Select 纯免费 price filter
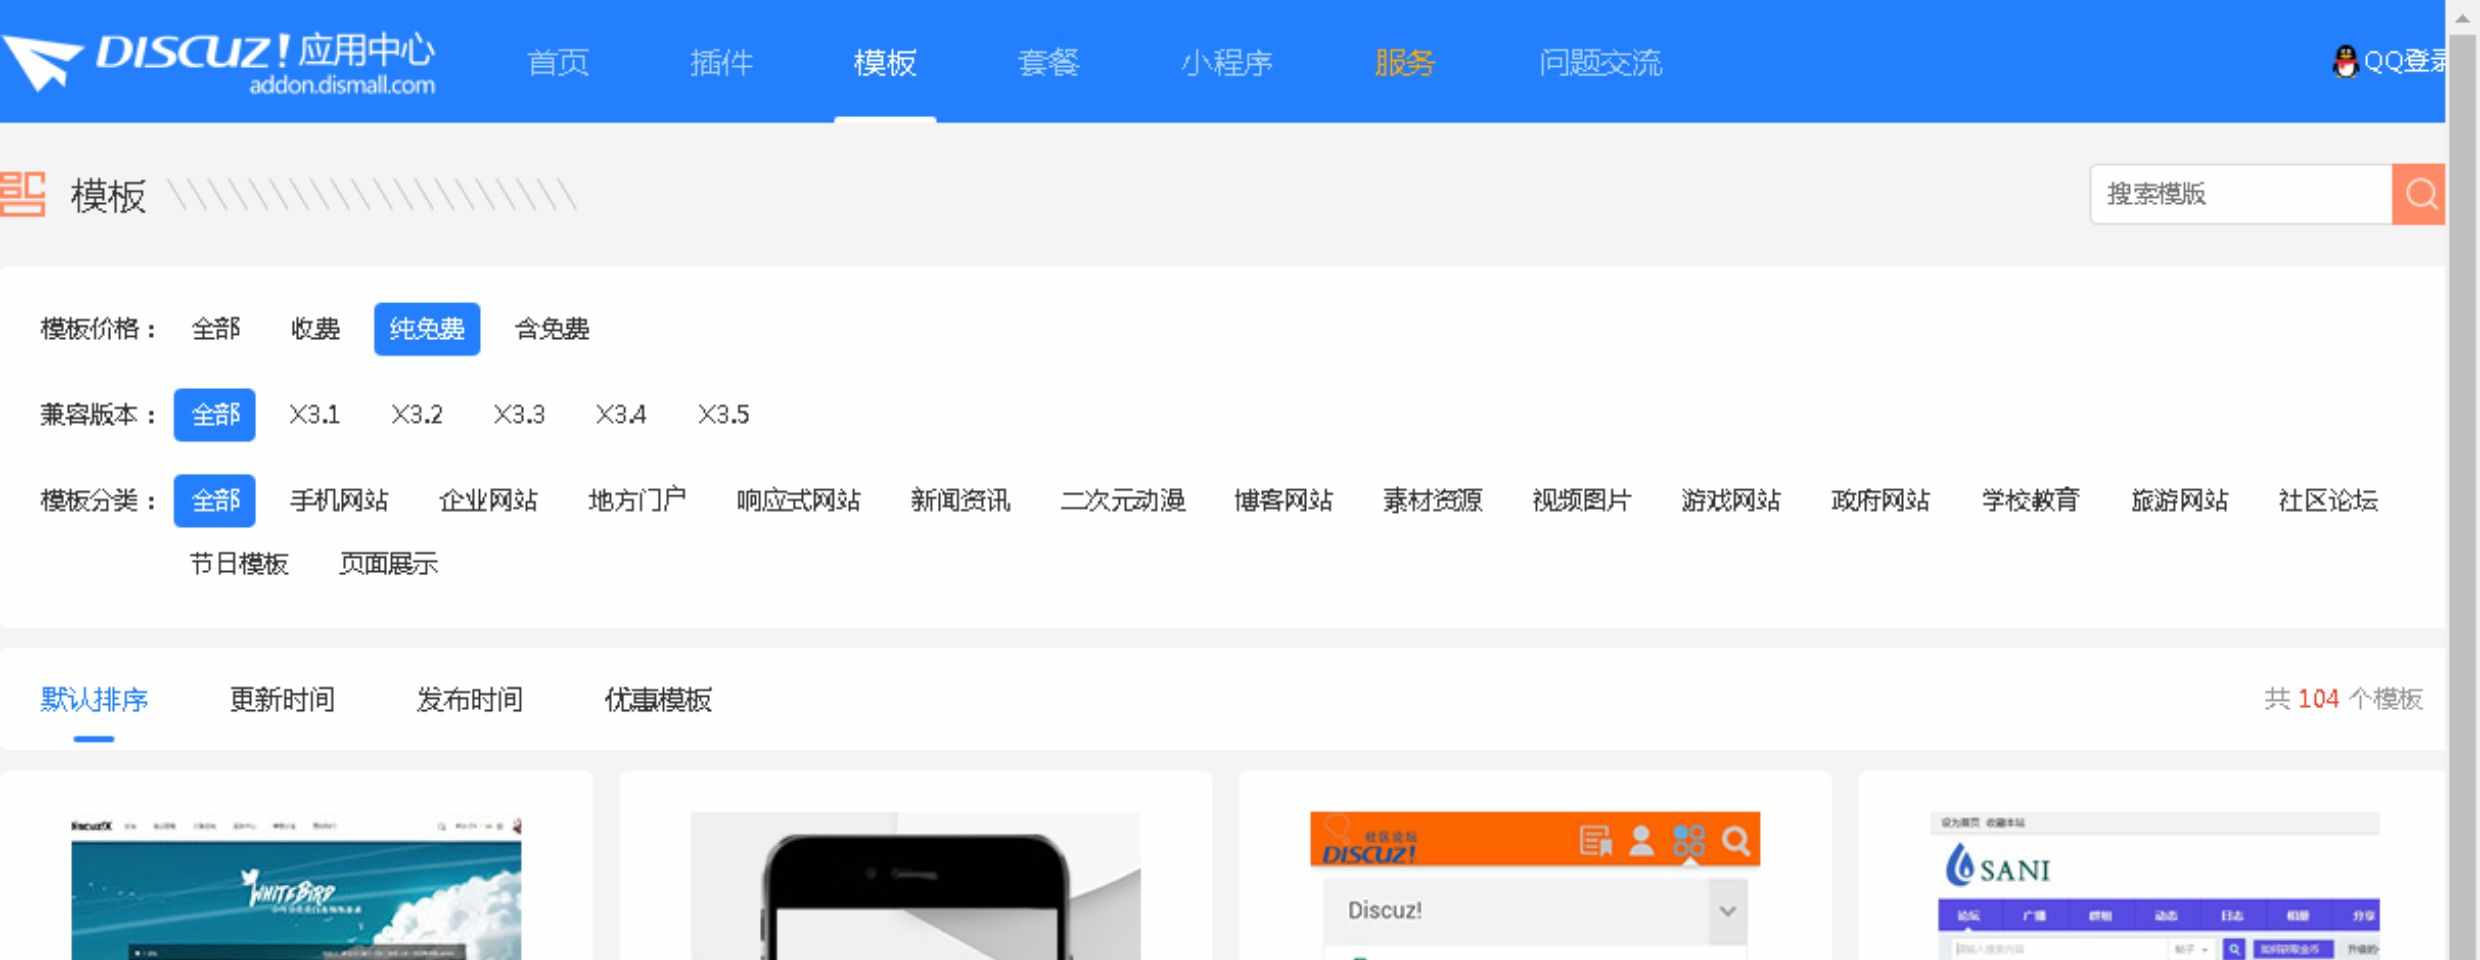 click(x=427, y=329)
